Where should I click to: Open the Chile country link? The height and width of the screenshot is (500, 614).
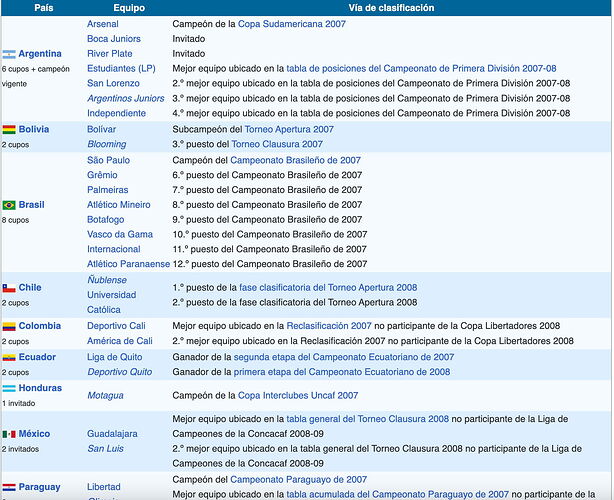30,287
